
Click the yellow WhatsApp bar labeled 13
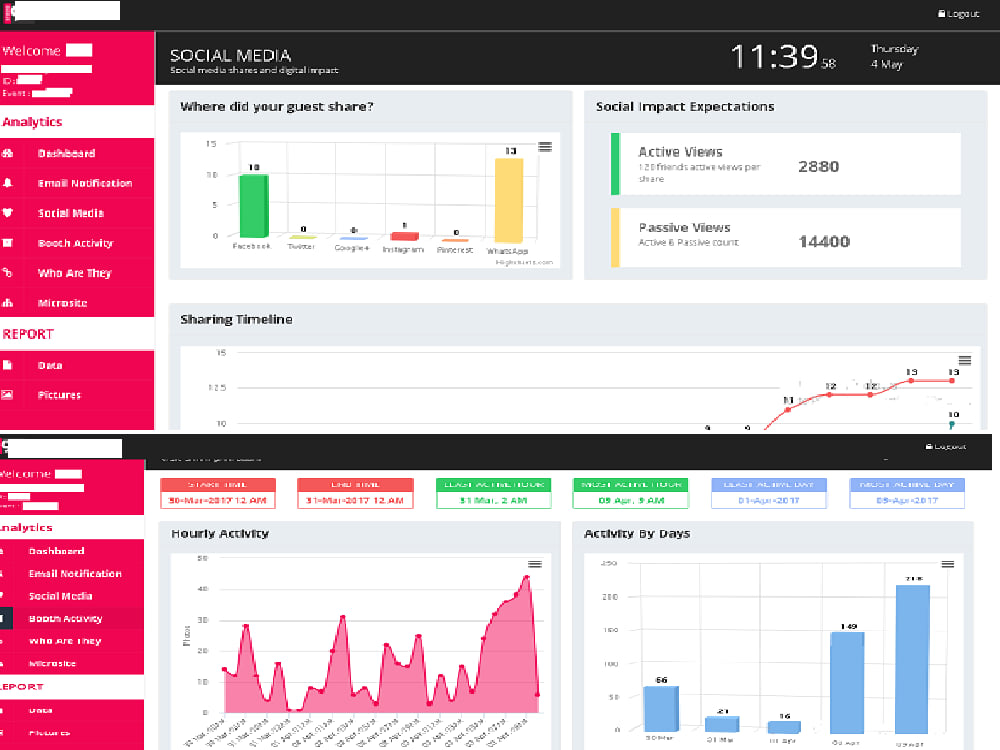click(509, 200)
